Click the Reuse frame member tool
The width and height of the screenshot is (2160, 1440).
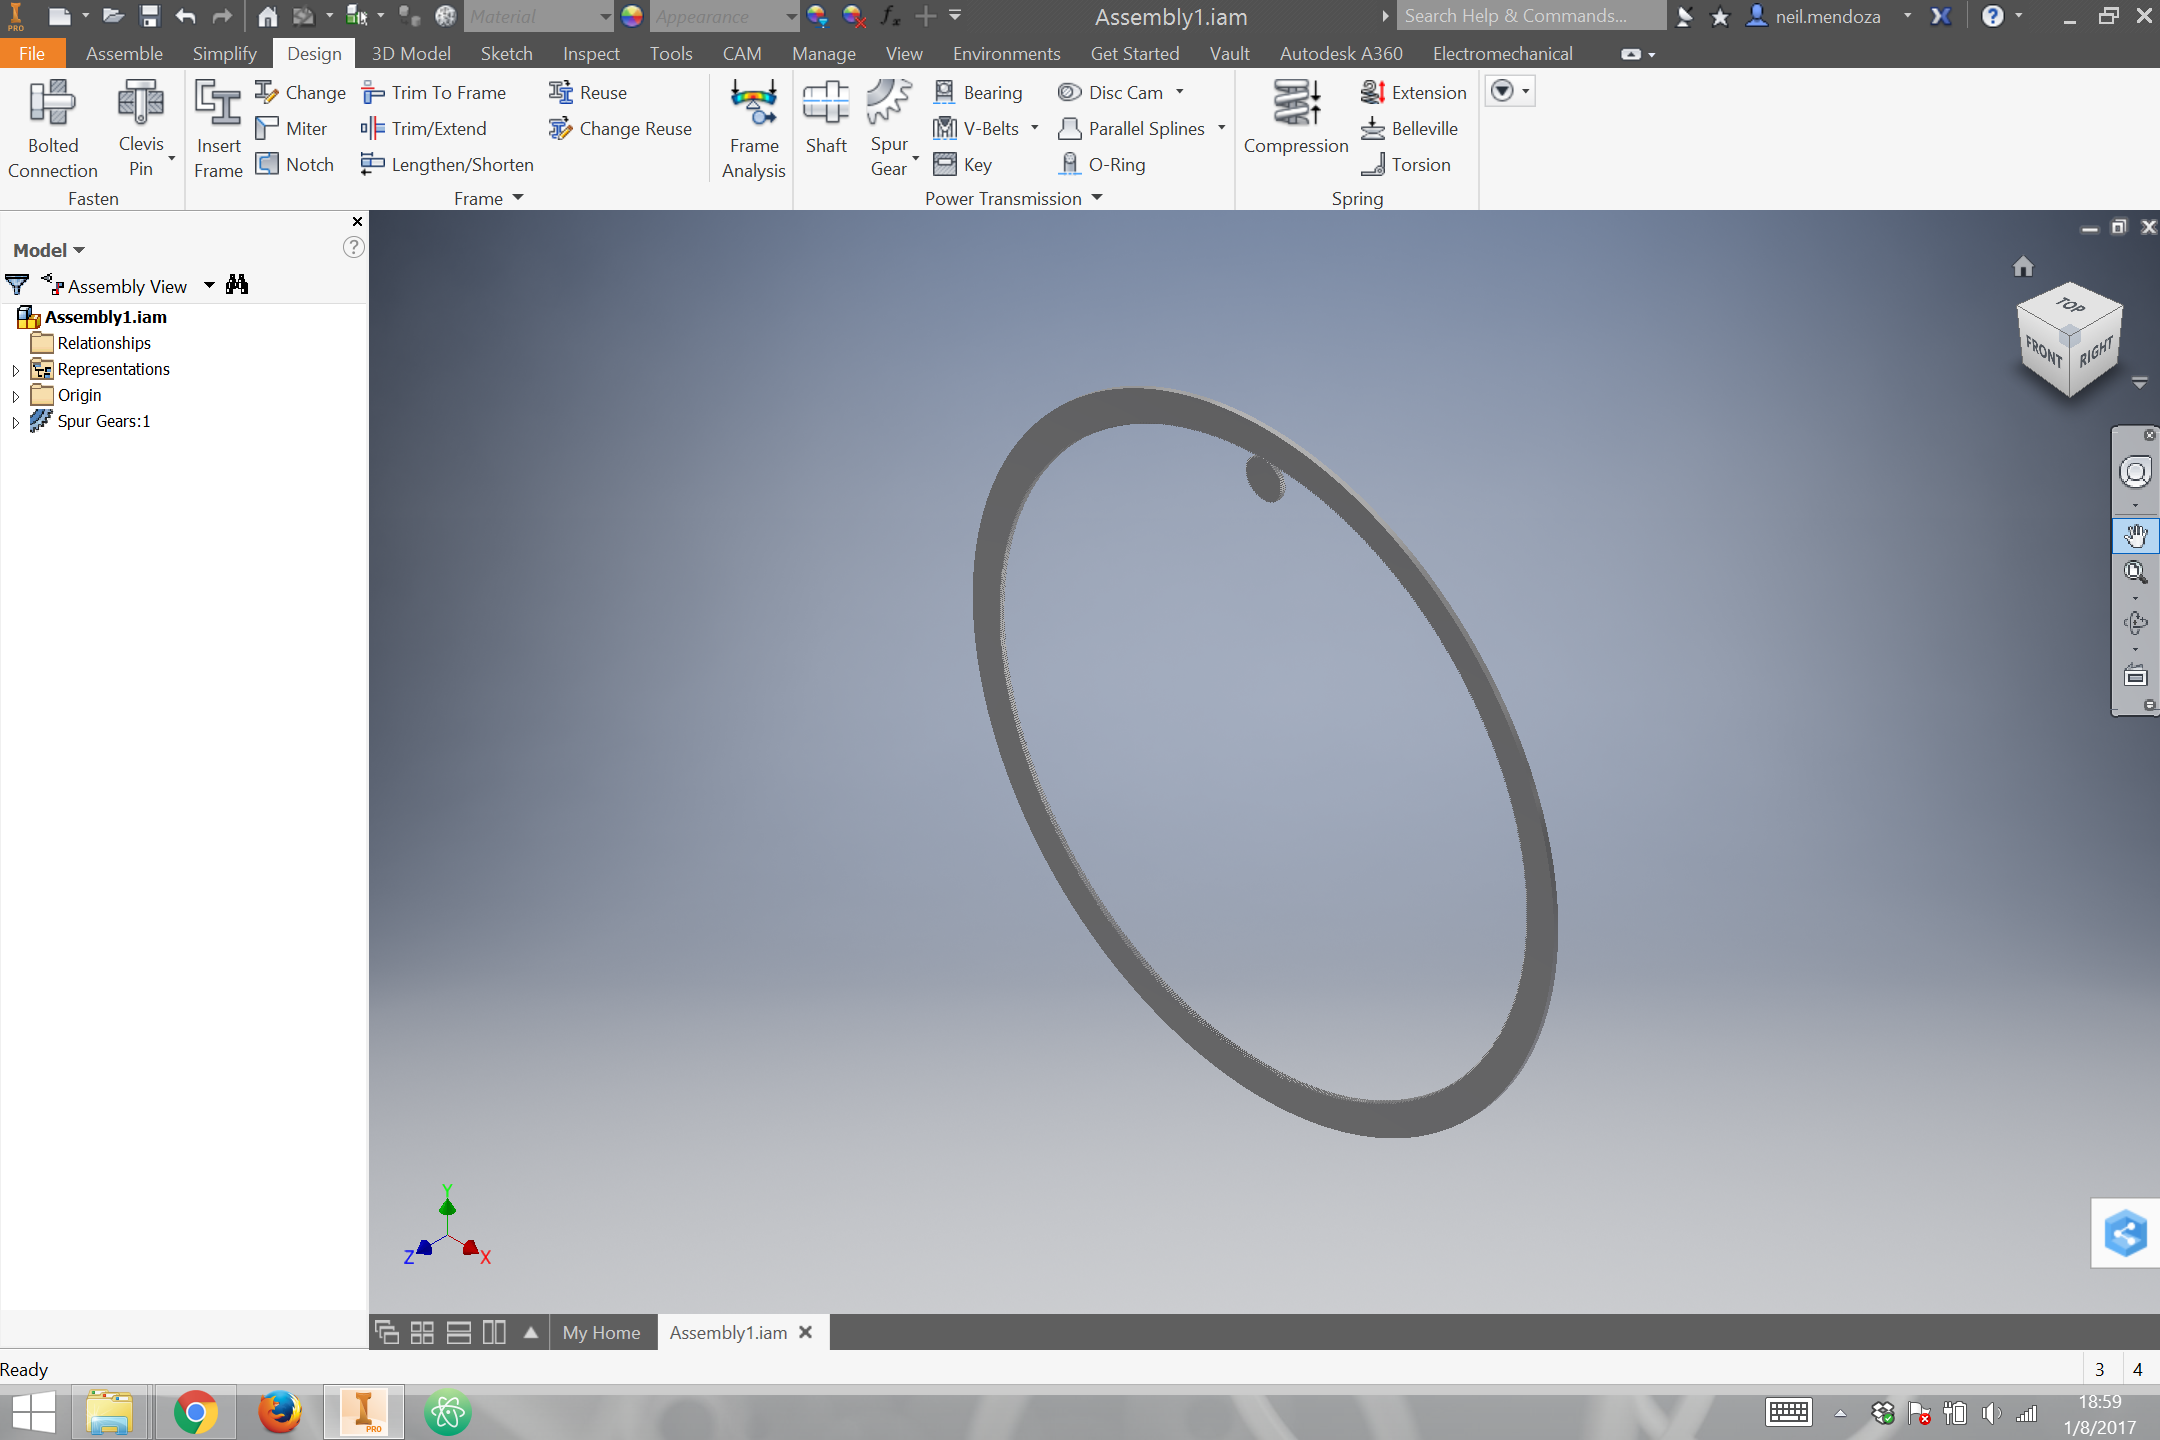[588, 92]
